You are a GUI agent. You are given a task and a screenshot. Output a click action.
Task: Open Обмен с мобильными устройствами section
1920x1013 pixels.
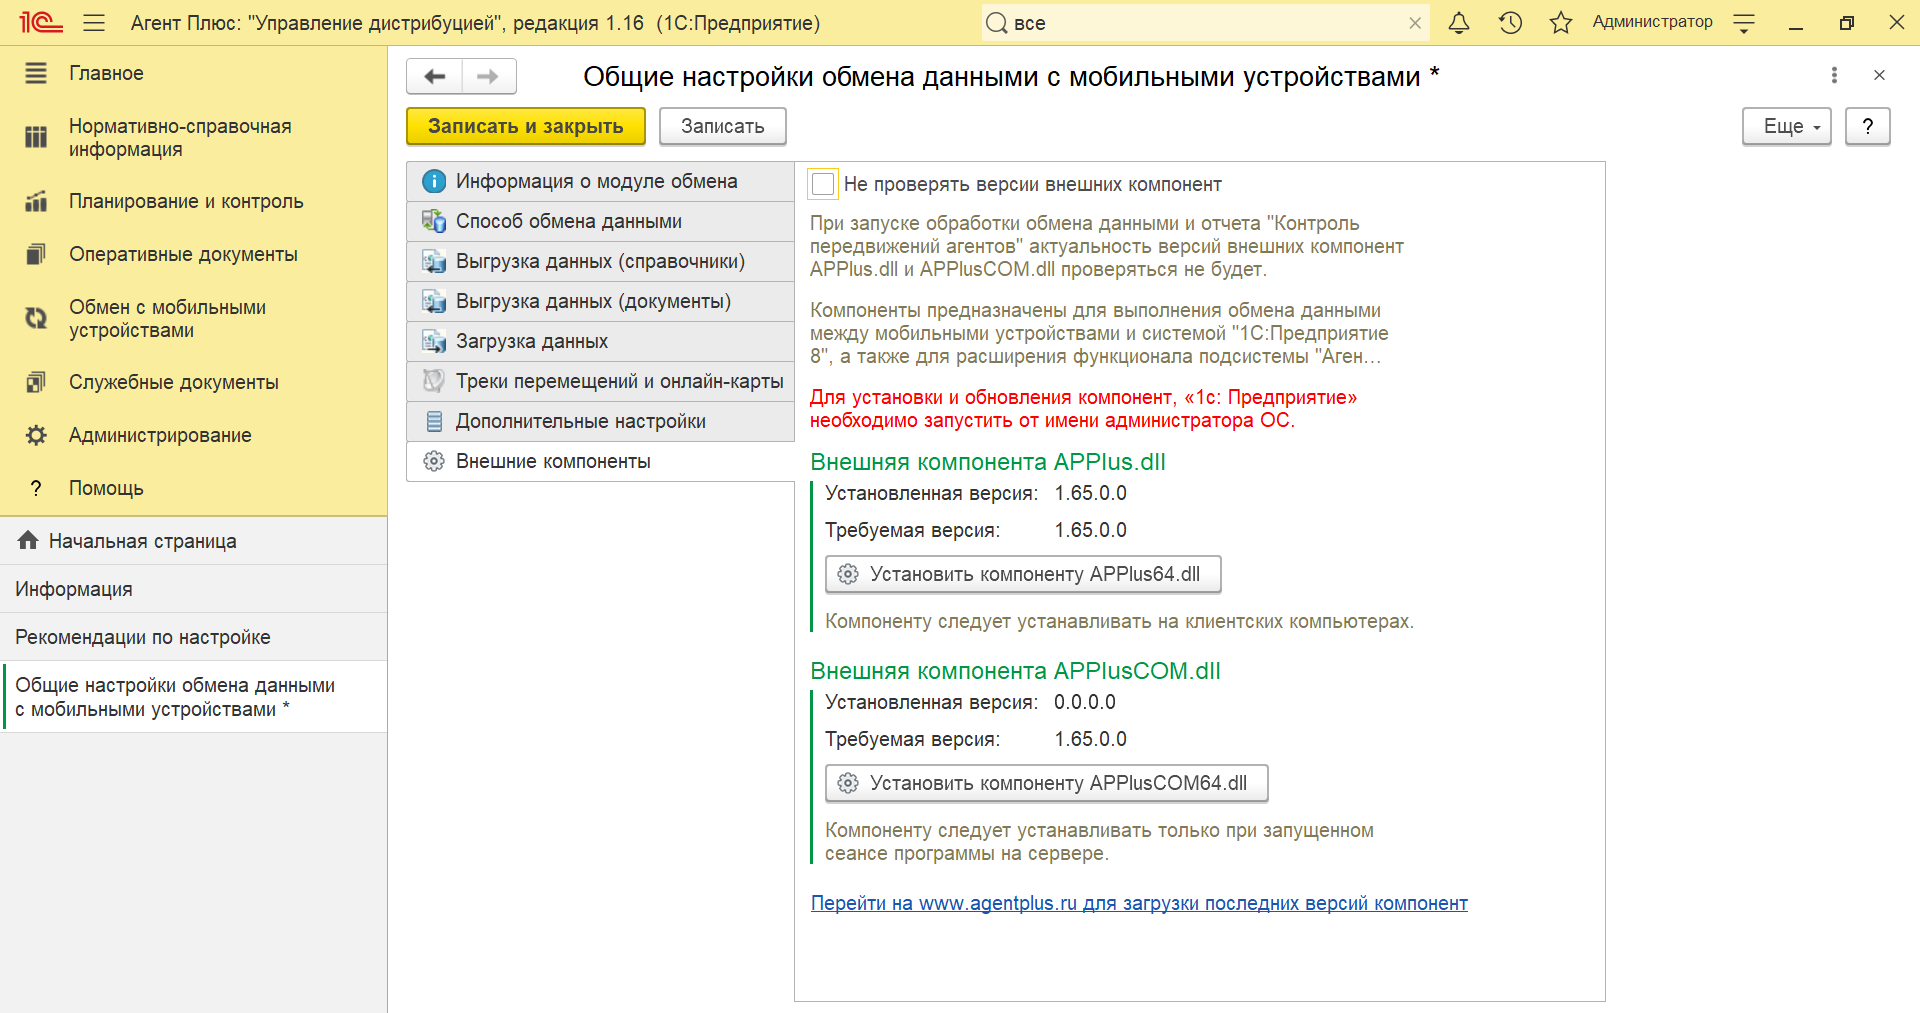[x=193, y=319]
